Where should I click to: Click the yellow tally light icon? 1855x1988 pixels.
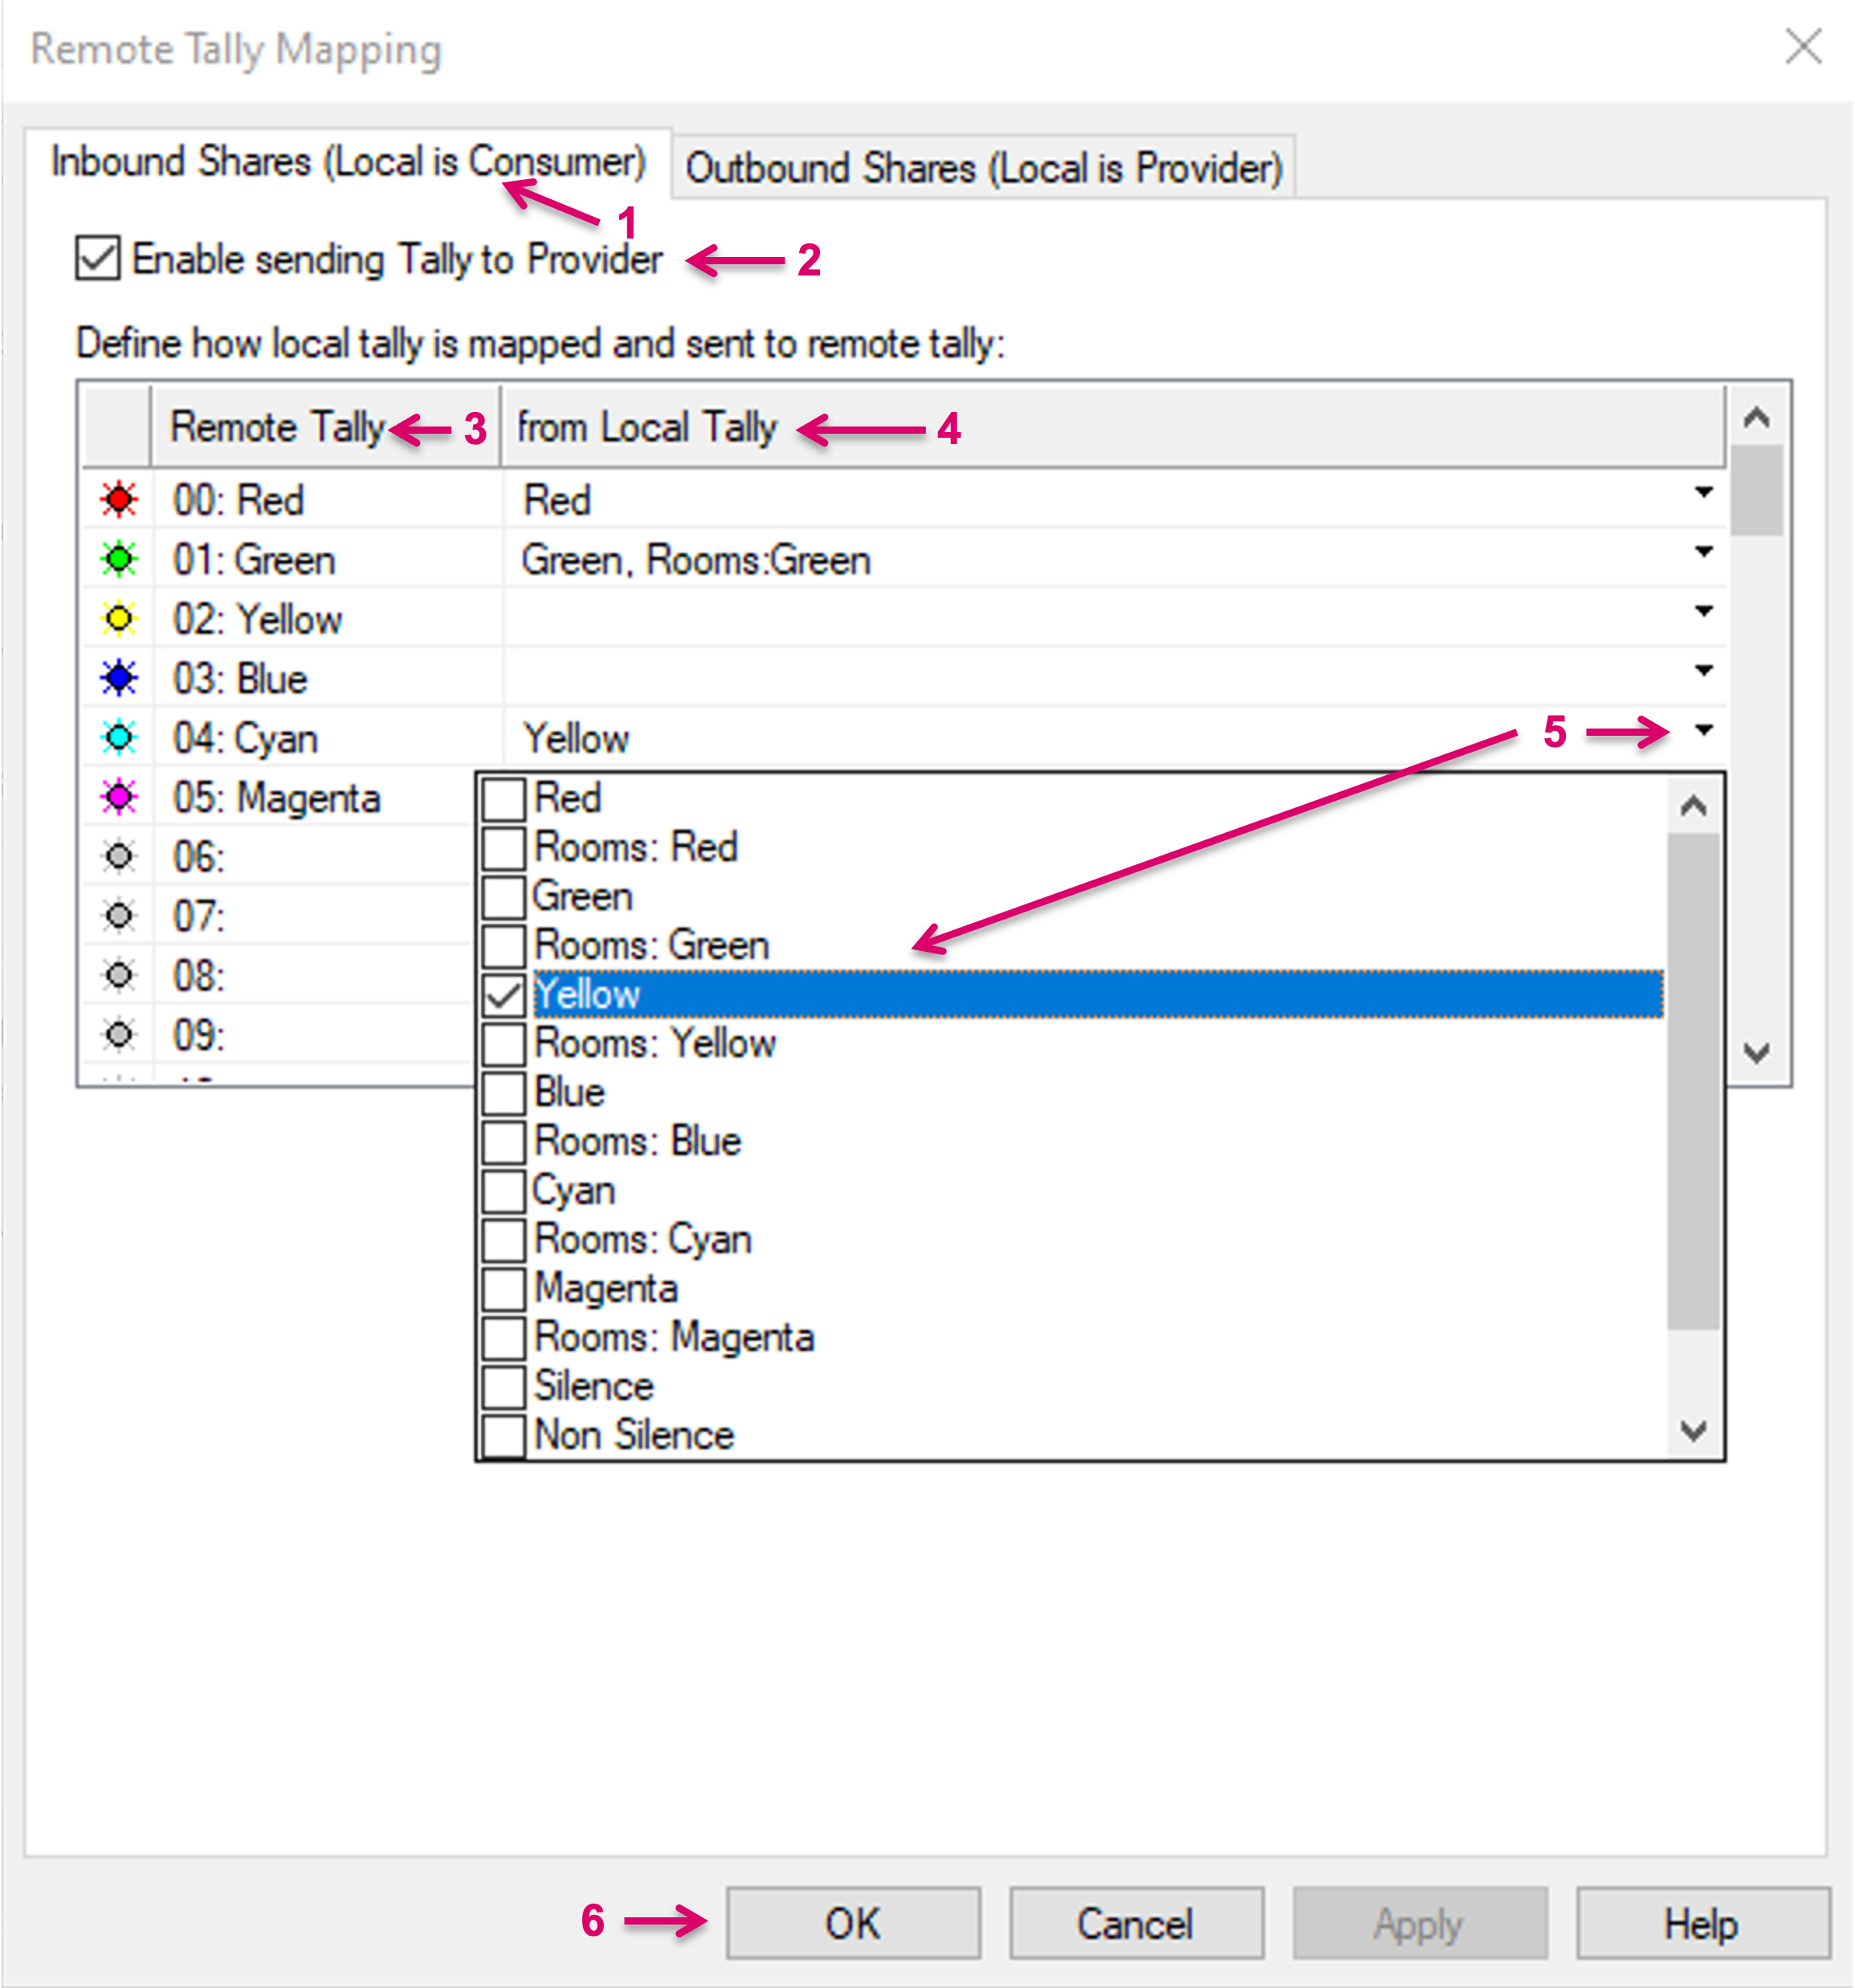click(119, 619)
